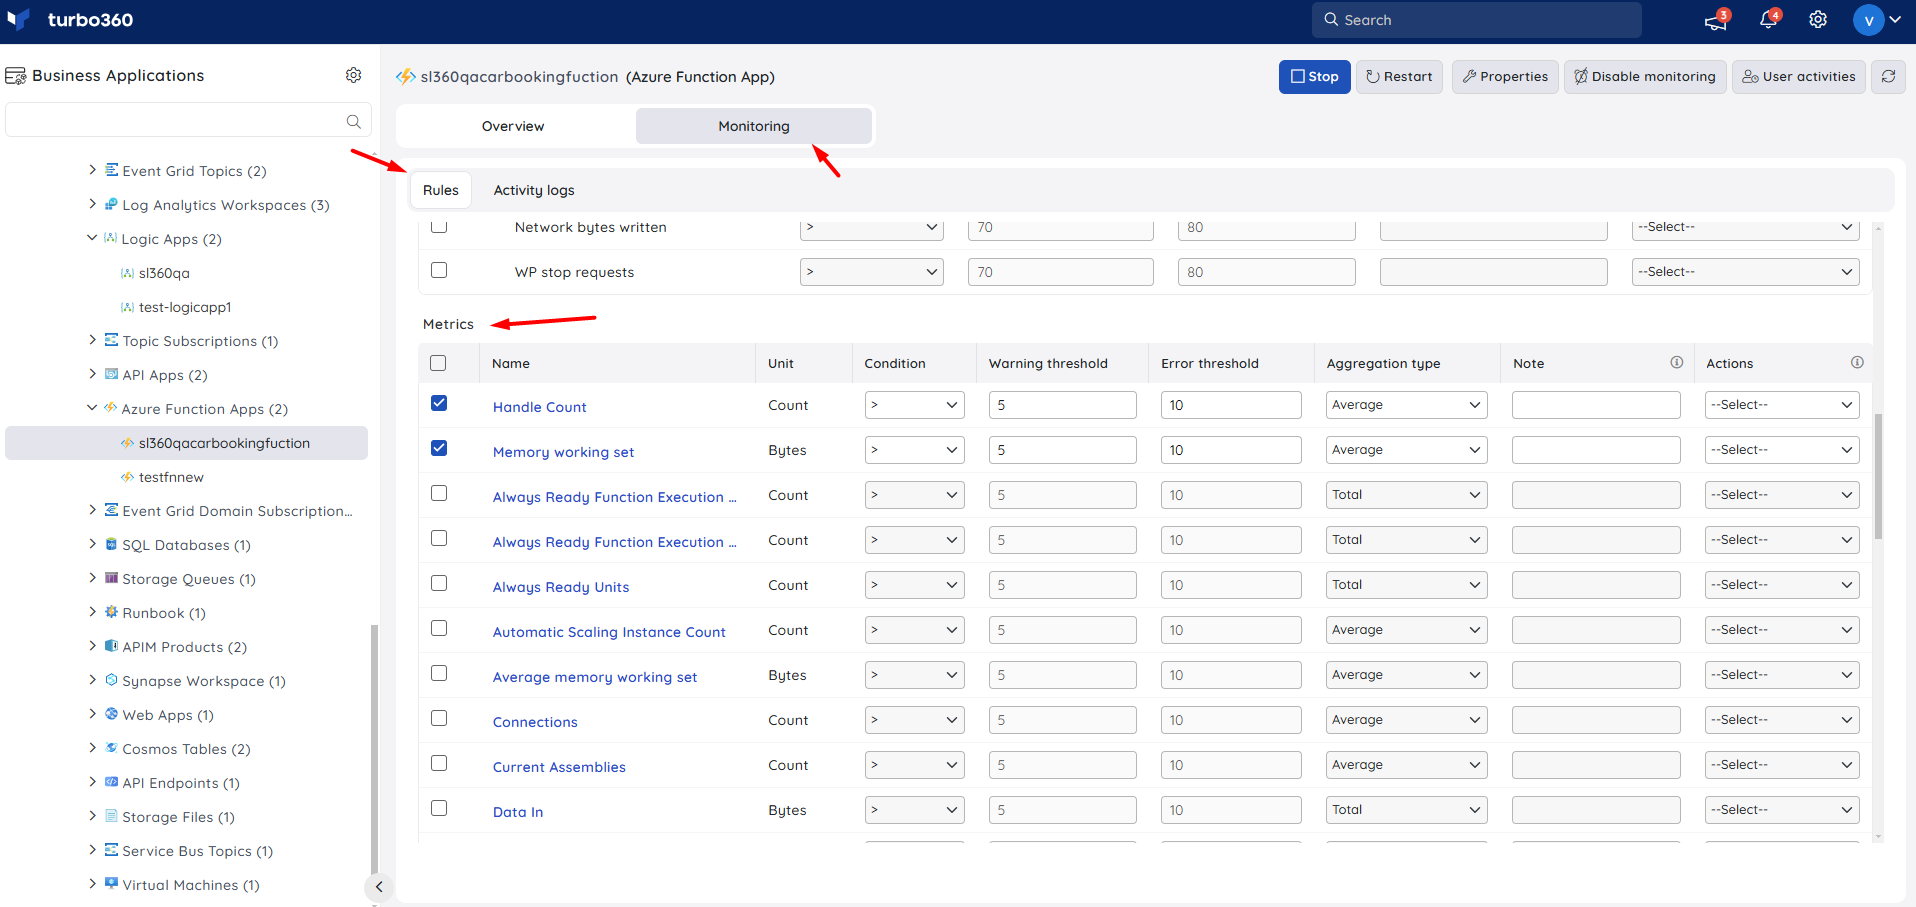
Task: Click the info icon beside Note column
Action: [x=1676, y=362]
